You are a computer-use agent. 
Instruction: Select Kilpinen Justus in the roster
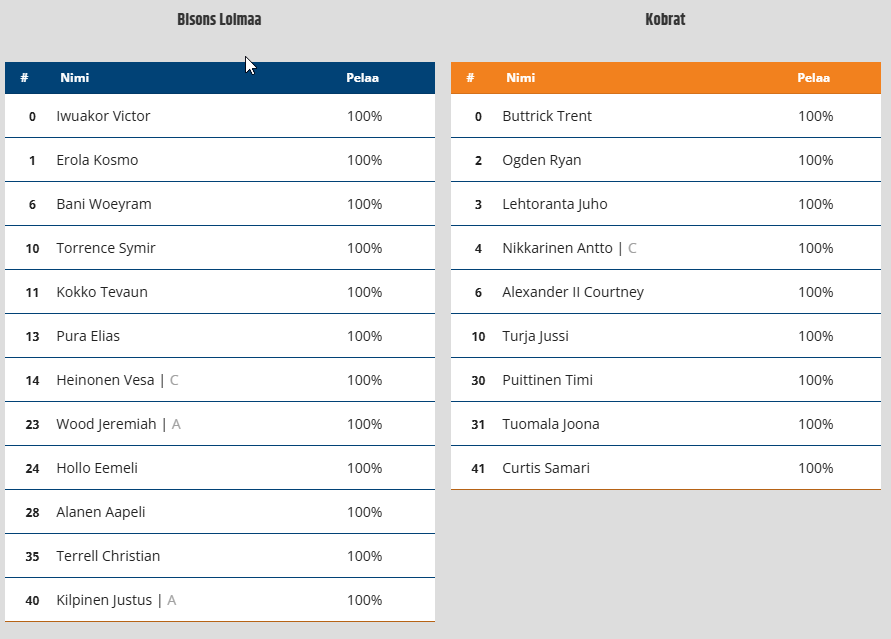(104, 600)
